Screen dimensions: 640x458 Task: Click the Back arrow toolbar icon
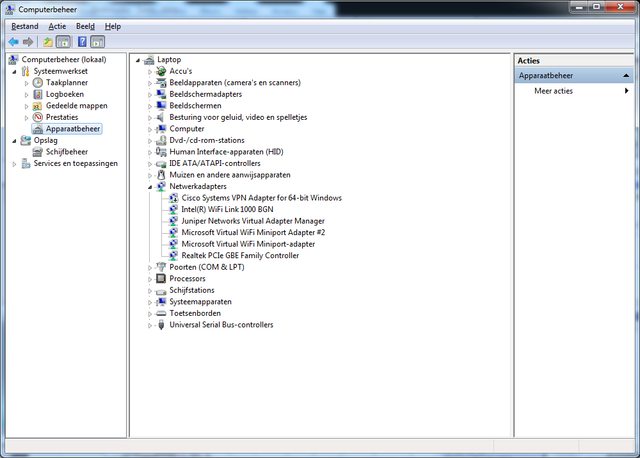tap(13, 42)
